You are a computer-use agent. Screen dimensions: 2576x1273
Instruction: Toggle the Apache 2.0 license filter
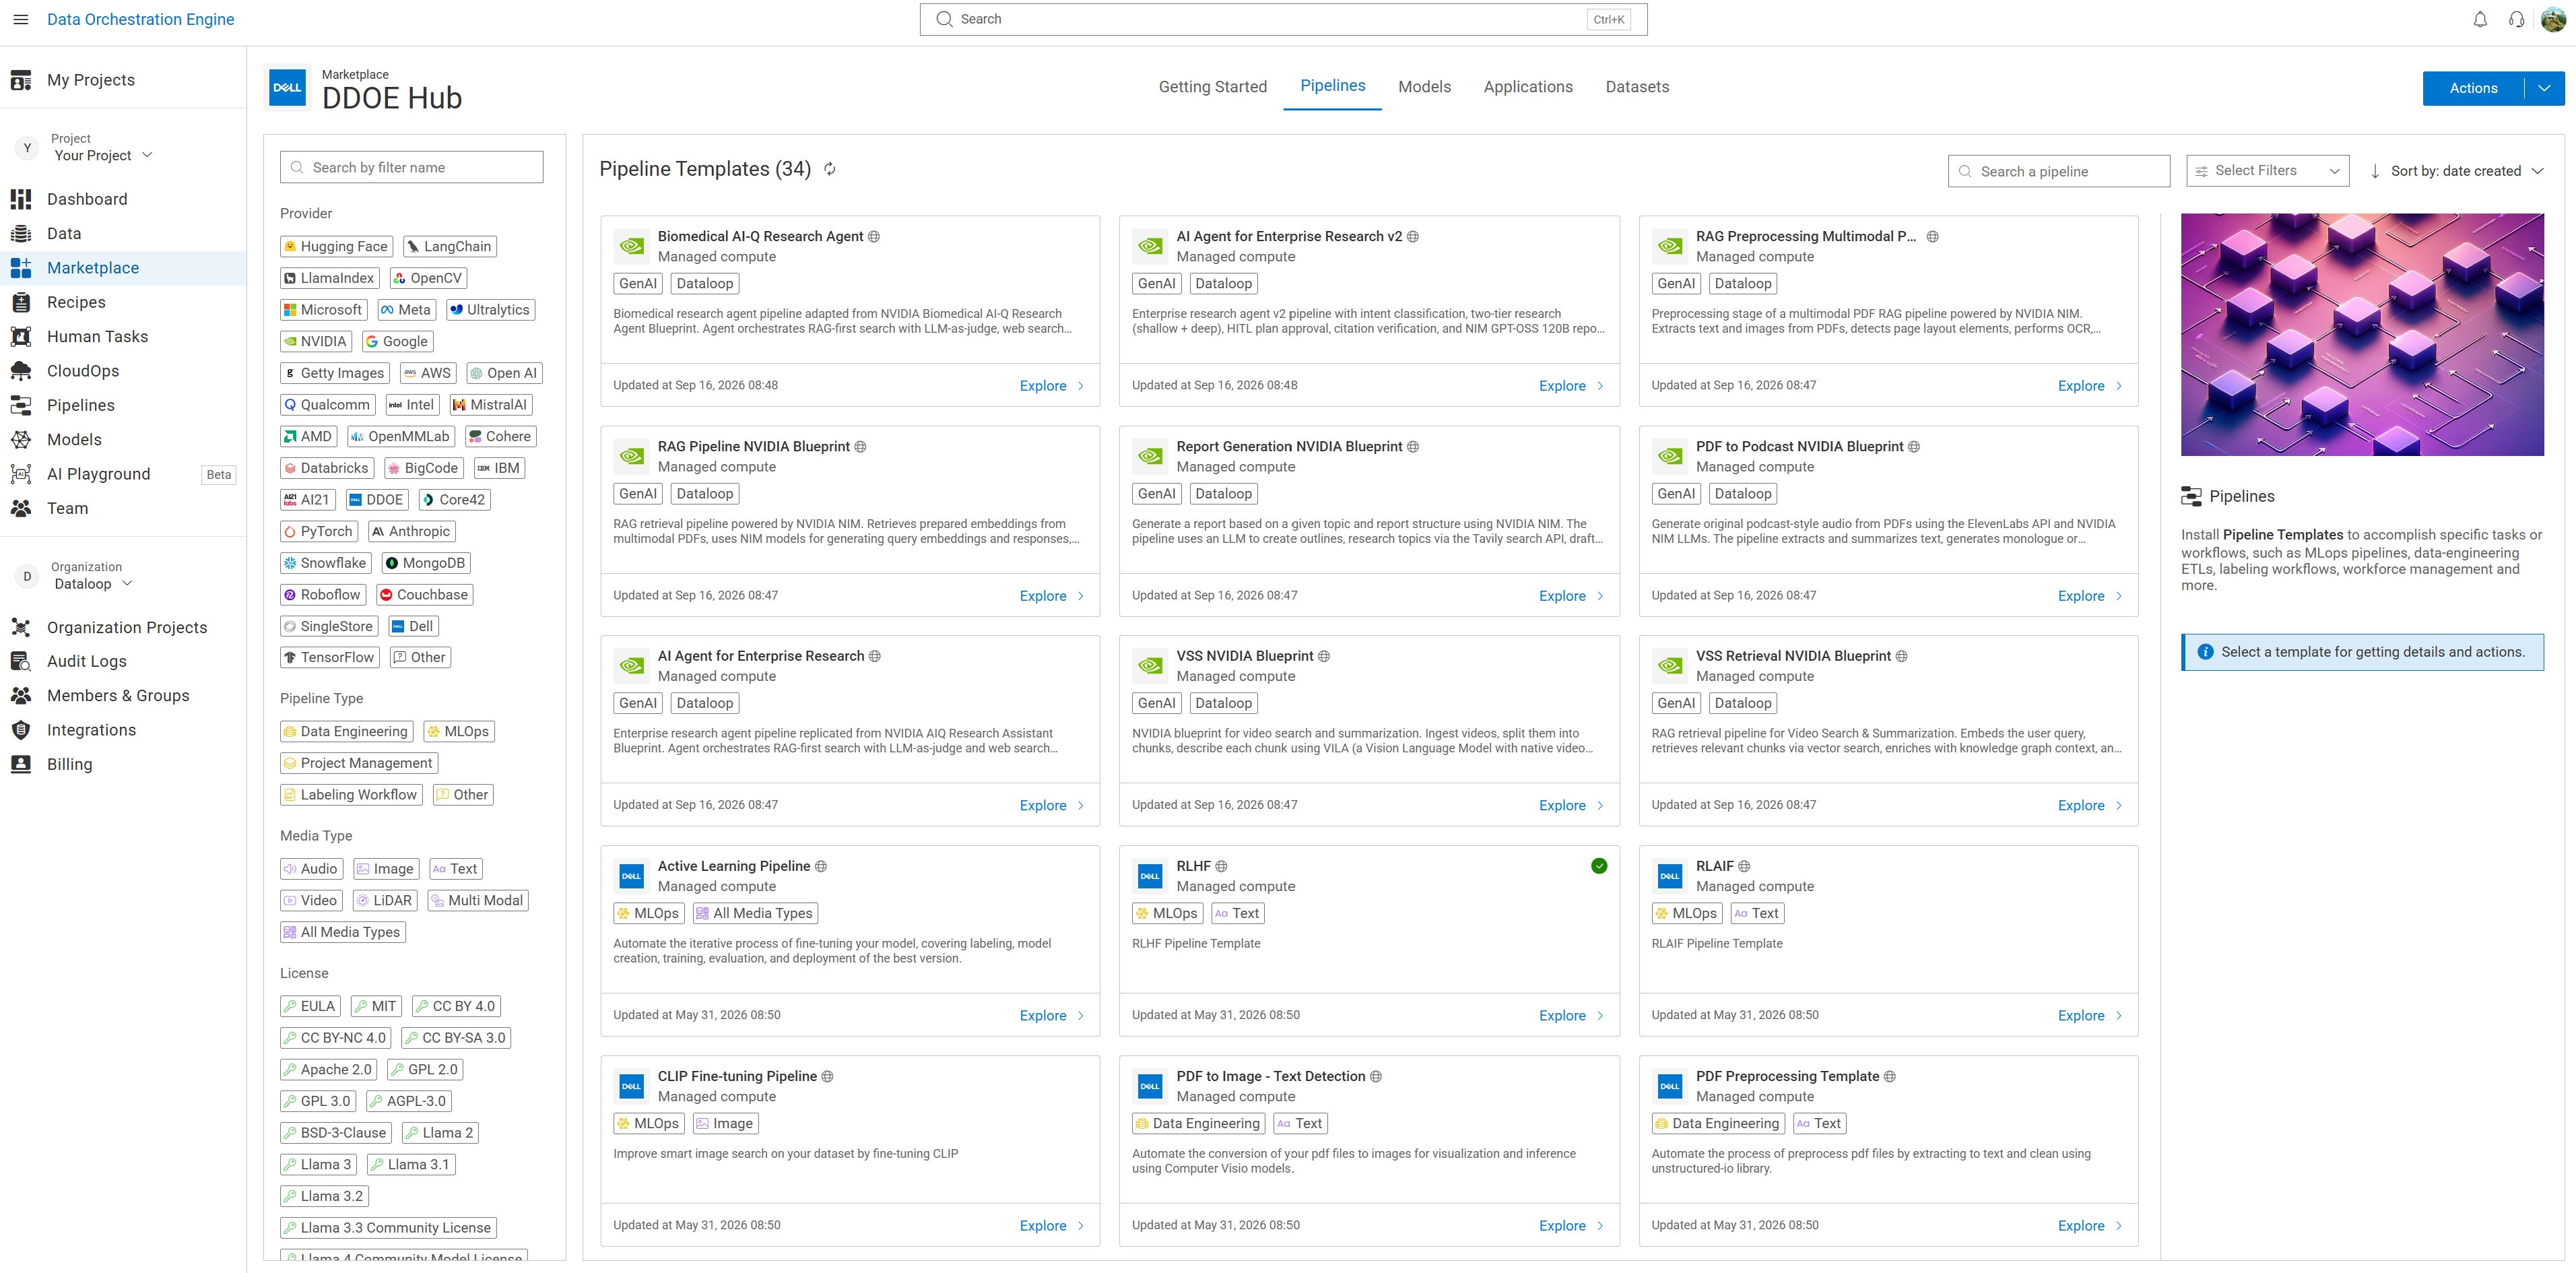coord(328,1069)
